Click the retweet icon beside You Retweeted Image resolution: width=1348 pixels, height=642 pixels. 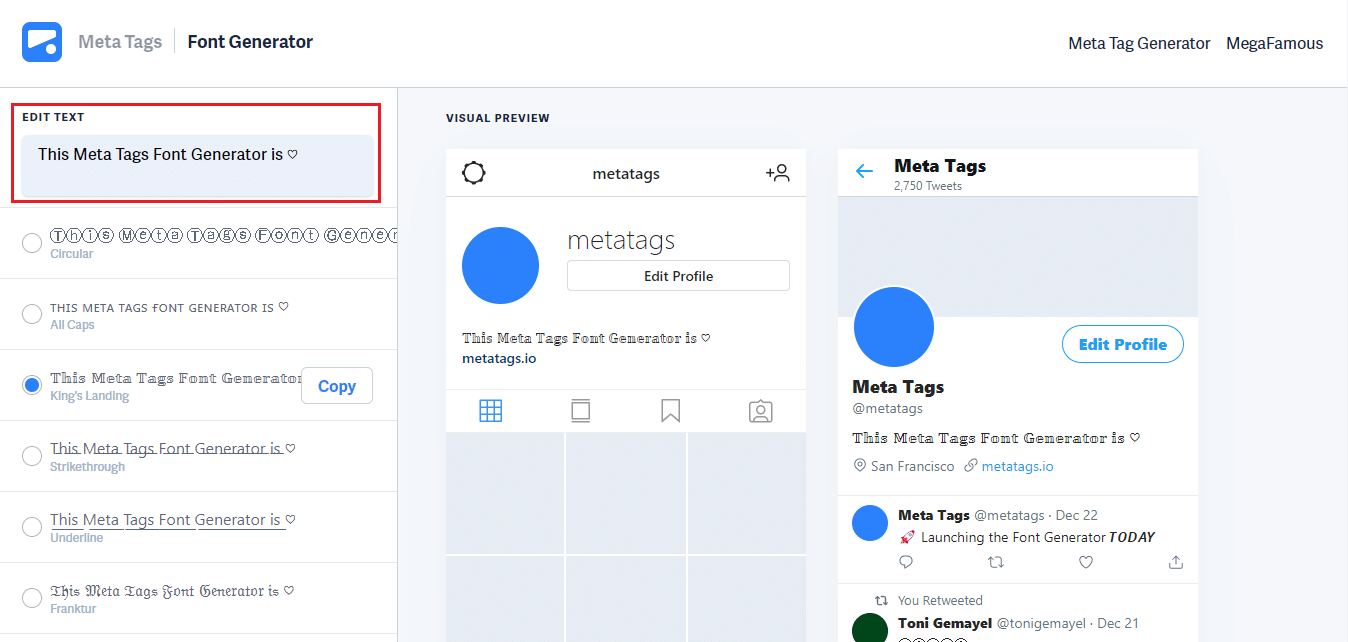[881, 601]
